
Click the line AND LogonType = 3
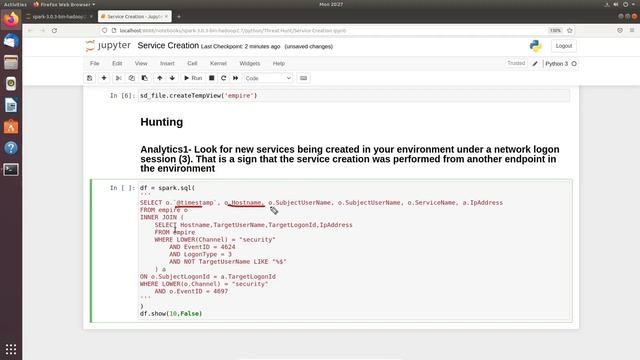point(200,254)
